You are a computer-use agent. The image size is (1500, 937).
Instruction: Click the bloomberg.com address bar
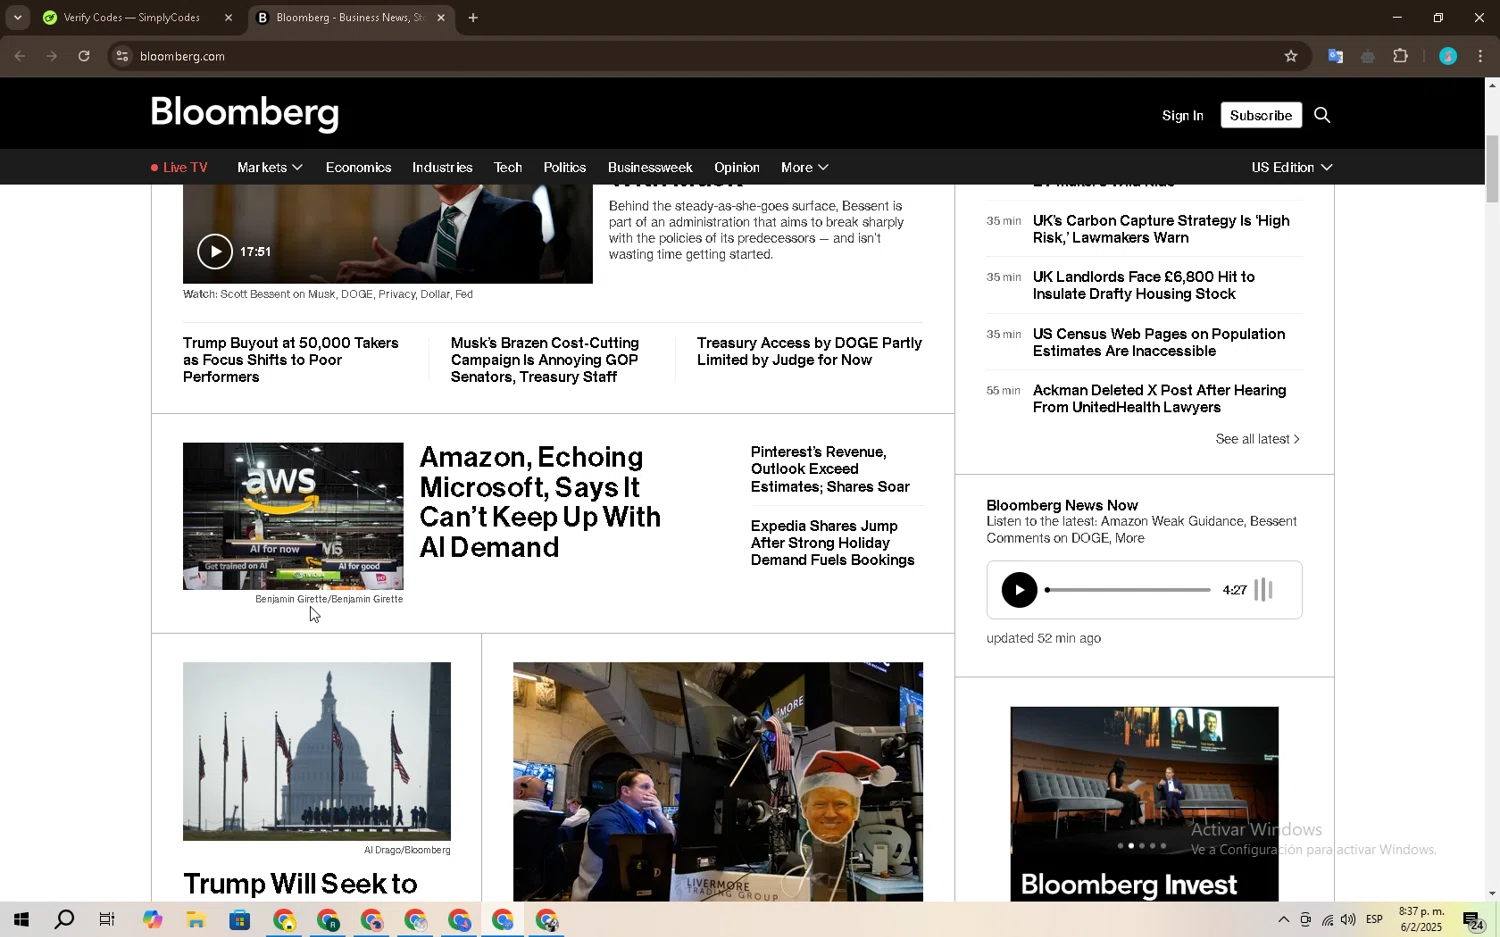tap(700, 56)
